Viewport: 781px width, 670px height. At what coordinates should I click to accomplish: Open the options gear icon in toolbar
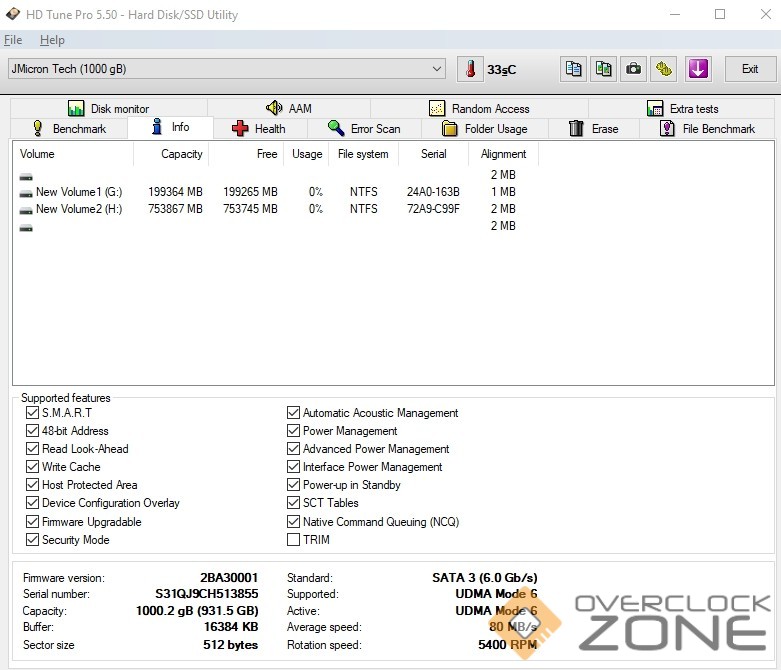point(663,69)
